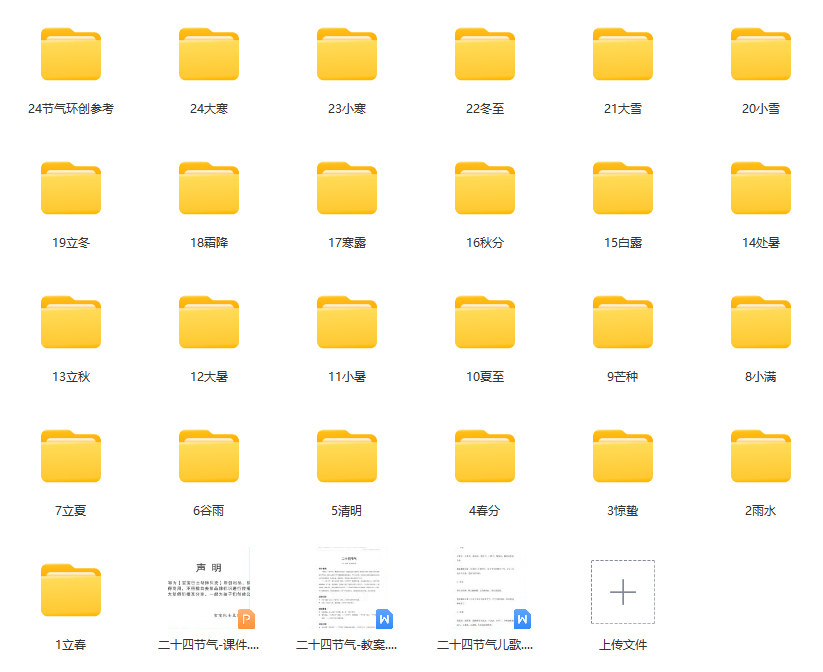The width and height of the screenshot is (823, 672).
Task: Click the 7立夏 folder
Action: coord(71,457)
